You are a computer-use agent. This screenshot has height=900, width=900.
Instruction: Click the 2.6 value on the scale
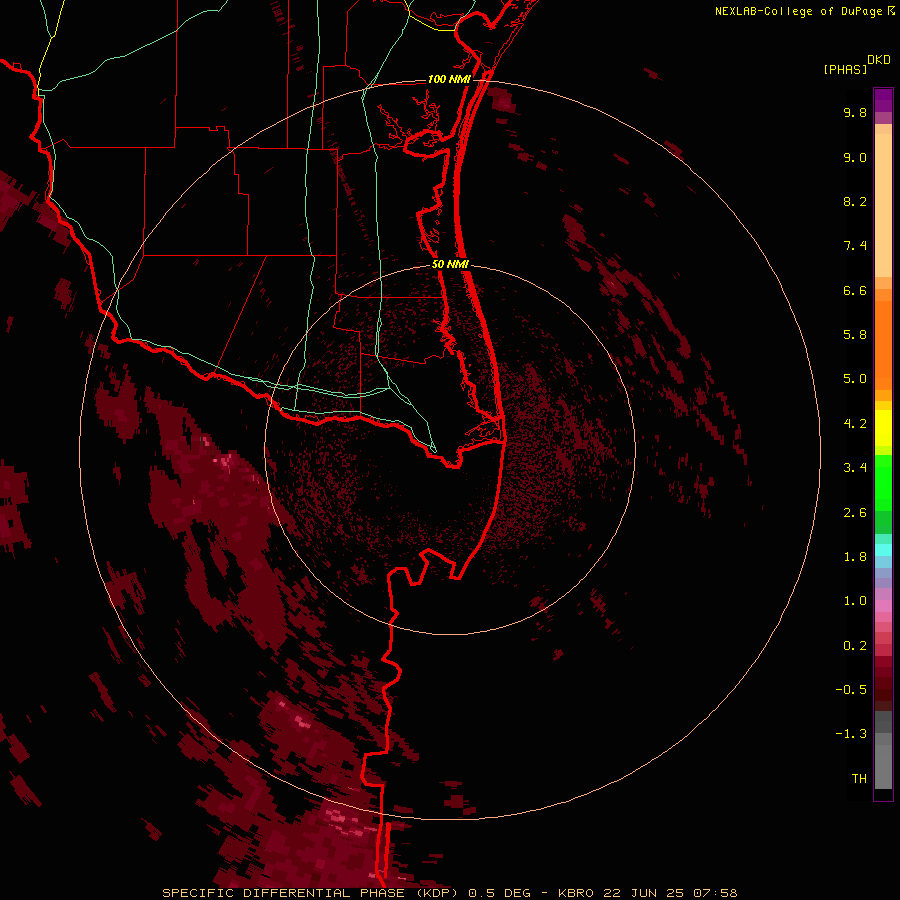click(x=855, y=513)
